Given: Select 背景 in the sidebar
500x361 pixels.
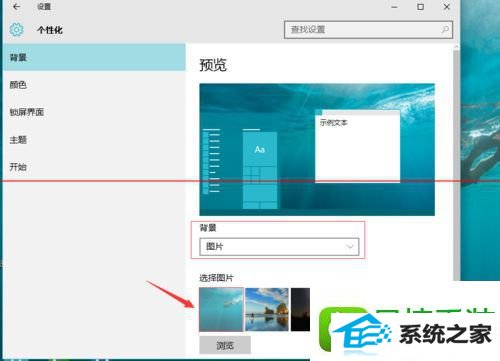Looking at the screenshot, I should point(94,57).
